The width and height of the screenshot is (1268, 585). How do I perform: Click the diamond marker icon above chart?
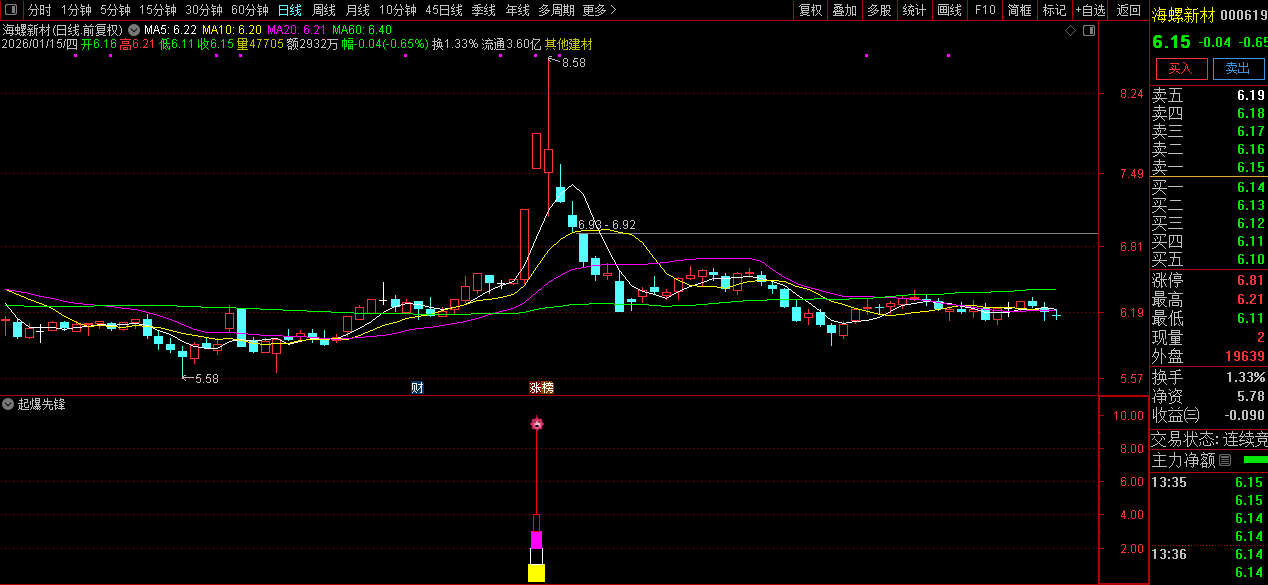1071,31
